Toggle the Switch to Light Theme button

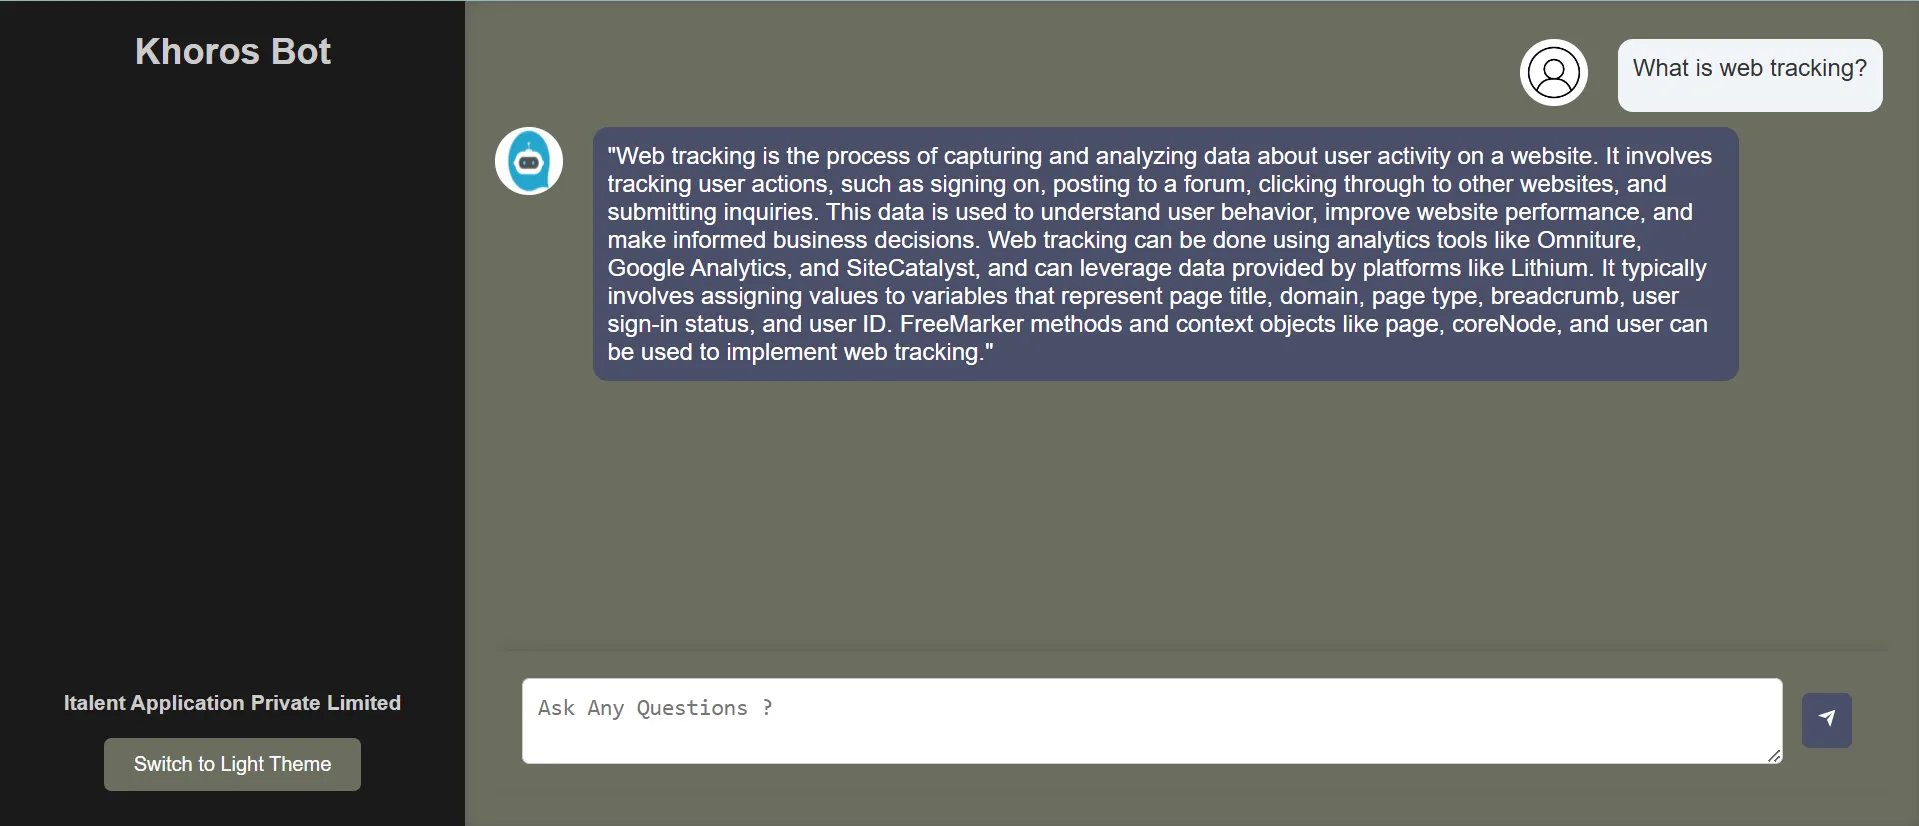pos(232,764)
